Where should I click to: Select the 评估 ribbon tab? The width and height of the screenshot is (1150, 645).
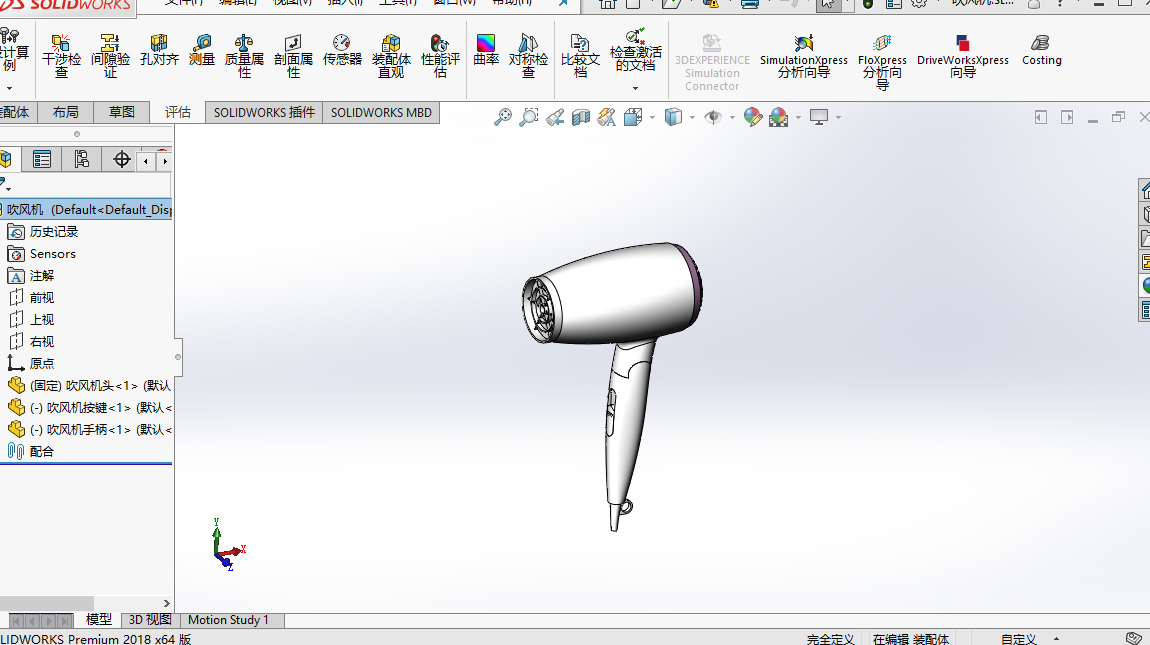pyautogui.click(x=177, y=112)
